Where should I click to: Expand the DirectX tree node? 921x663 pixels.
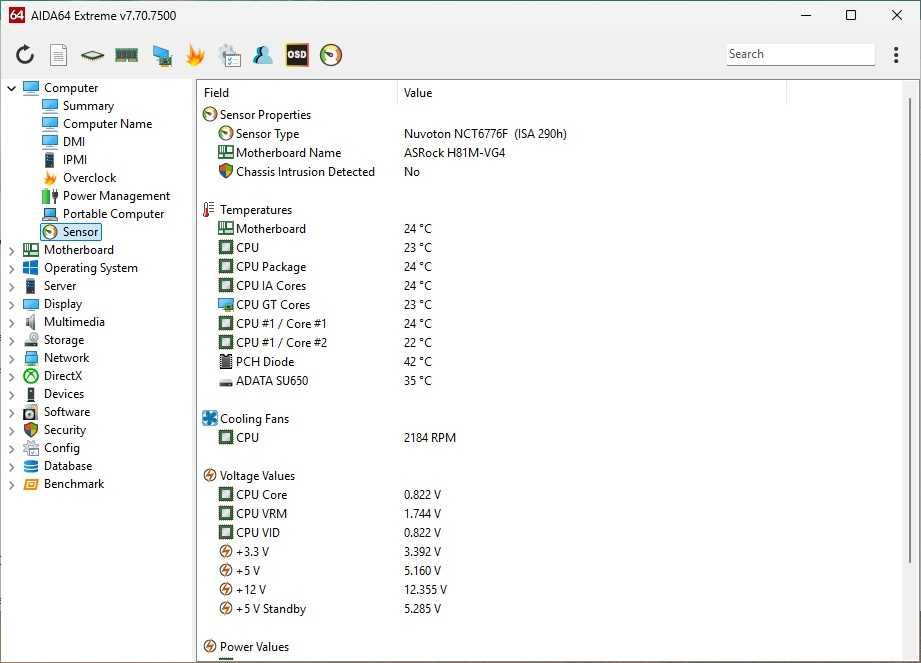[11, 376]
